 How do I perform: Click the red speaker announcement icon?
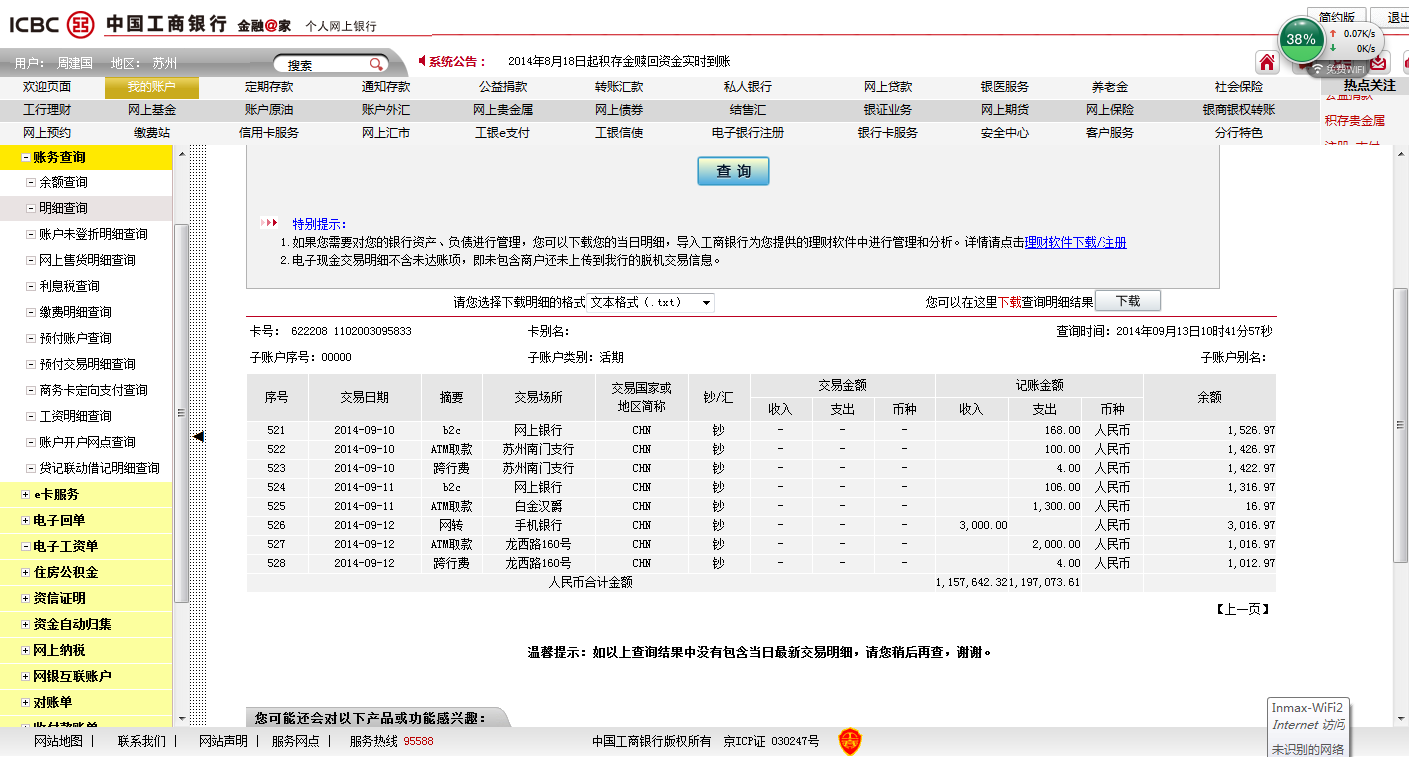(422, 61)
